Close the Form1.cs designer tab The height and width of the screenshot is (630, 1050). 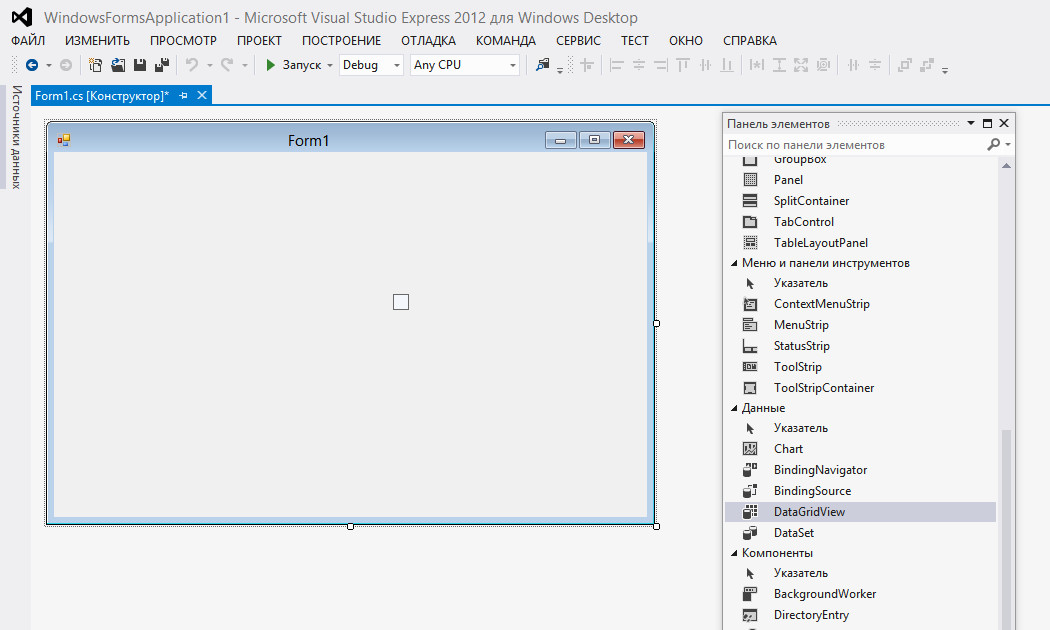point(202,96)
